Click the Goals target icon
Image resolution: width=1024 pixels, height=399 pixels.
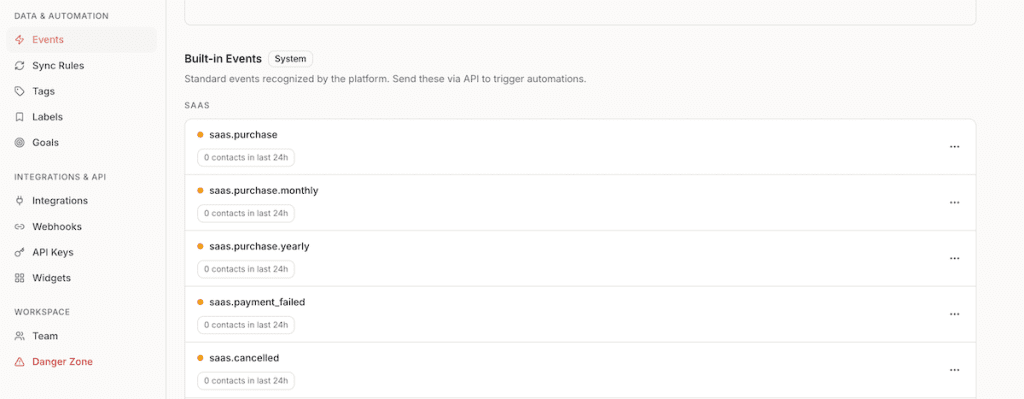click(x=20, y=142)
